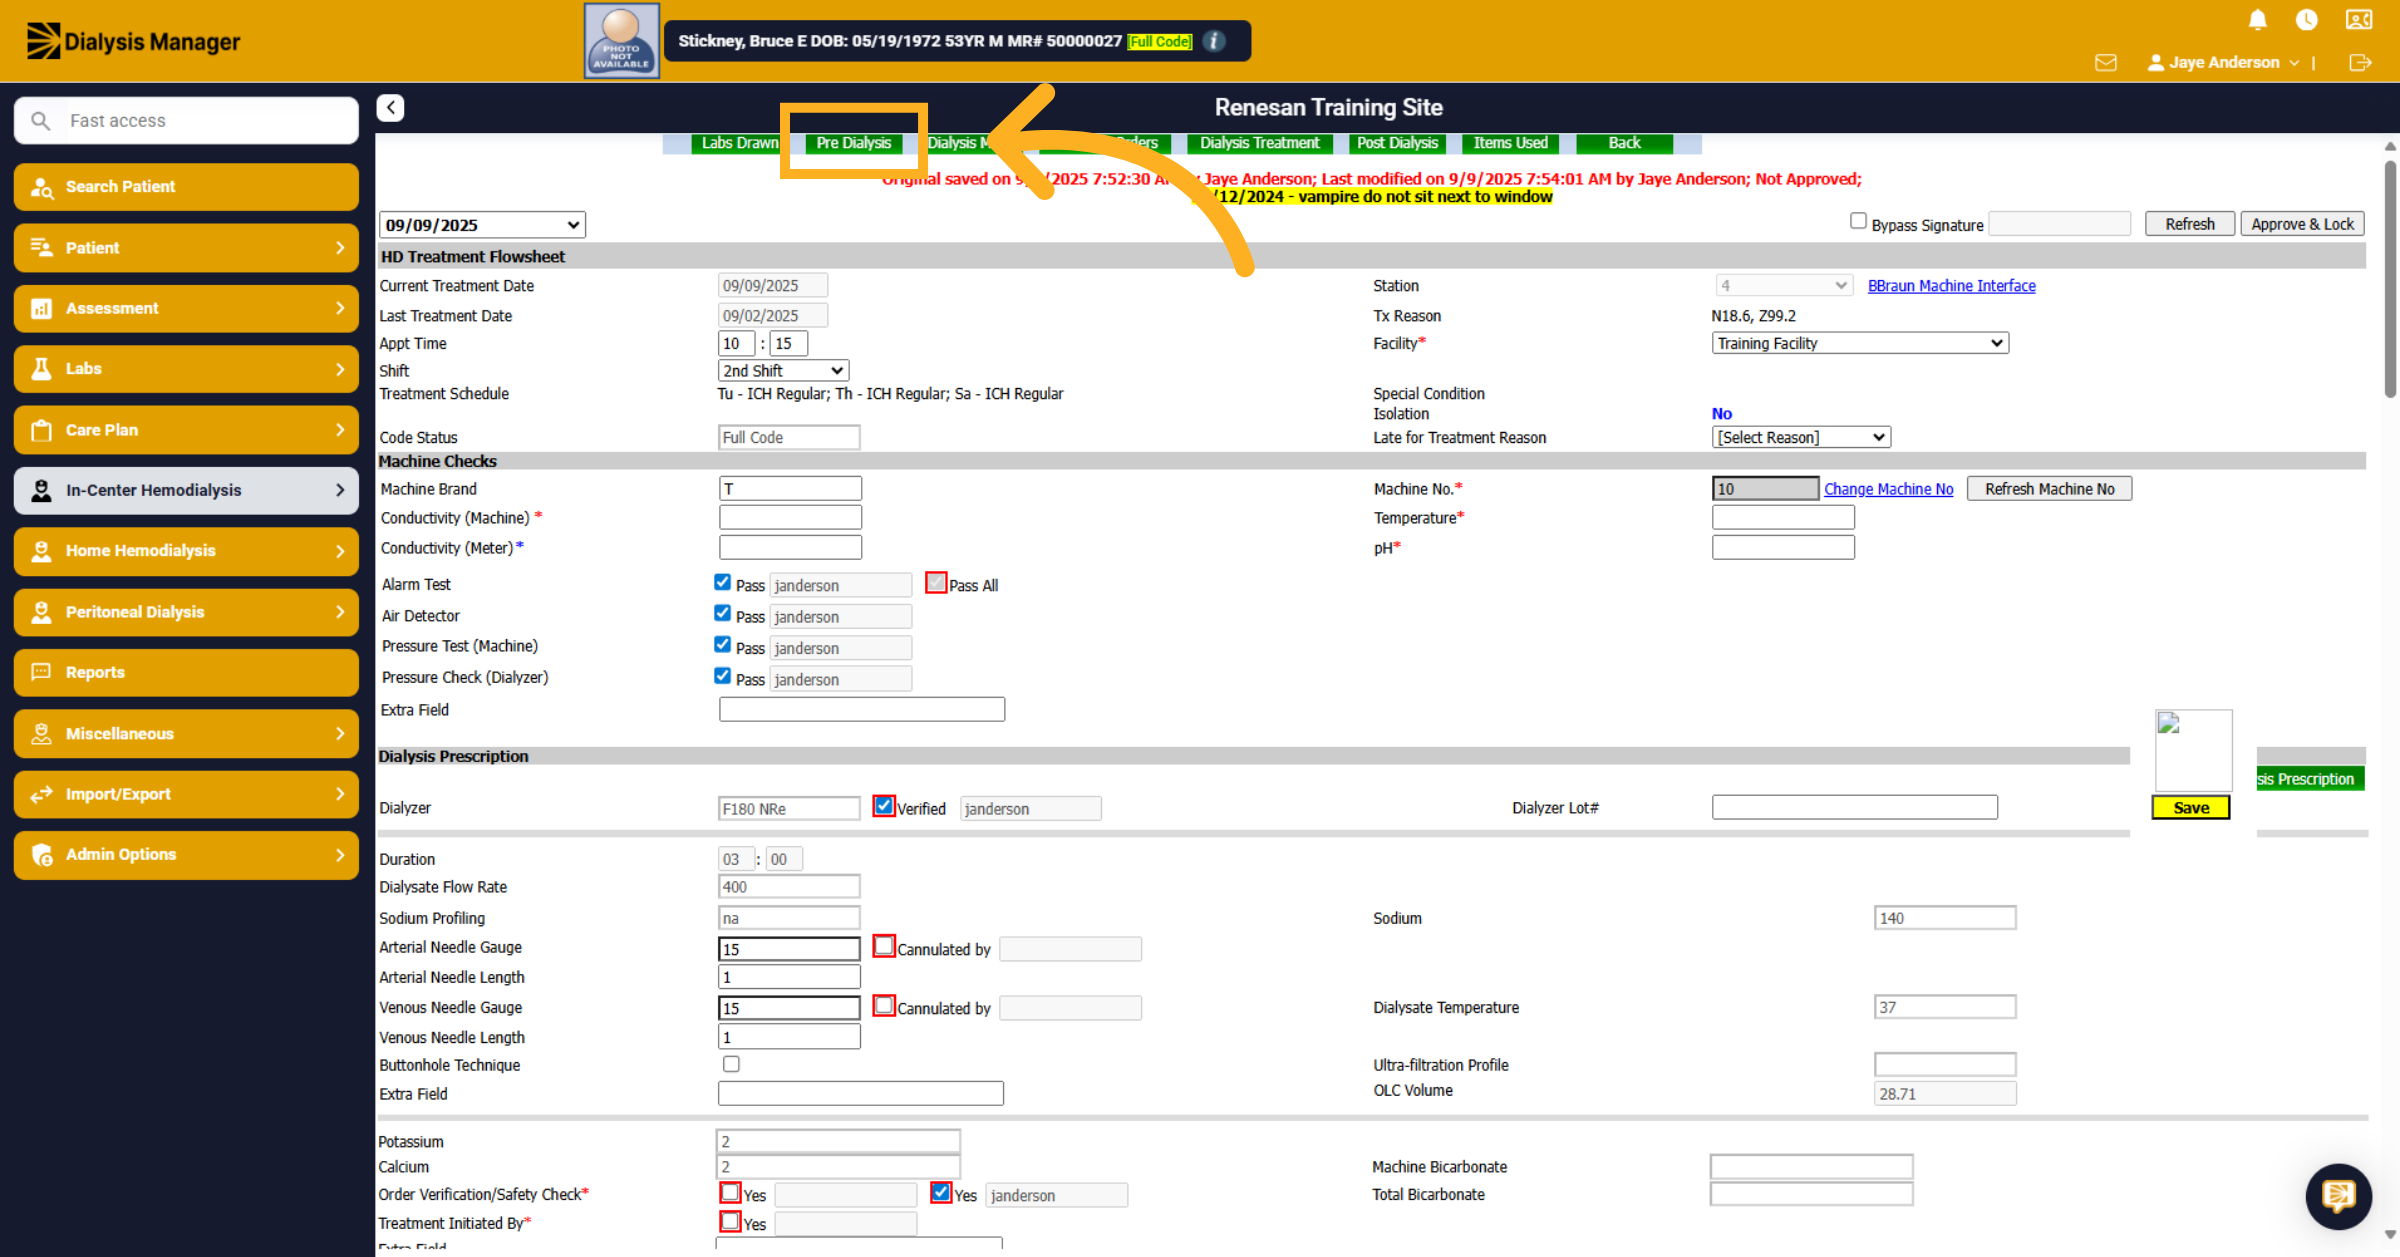This screenshot has width=2400, height=1257.
Task: Open the BBraun Machine Interface link
Action: point(1951,286)
